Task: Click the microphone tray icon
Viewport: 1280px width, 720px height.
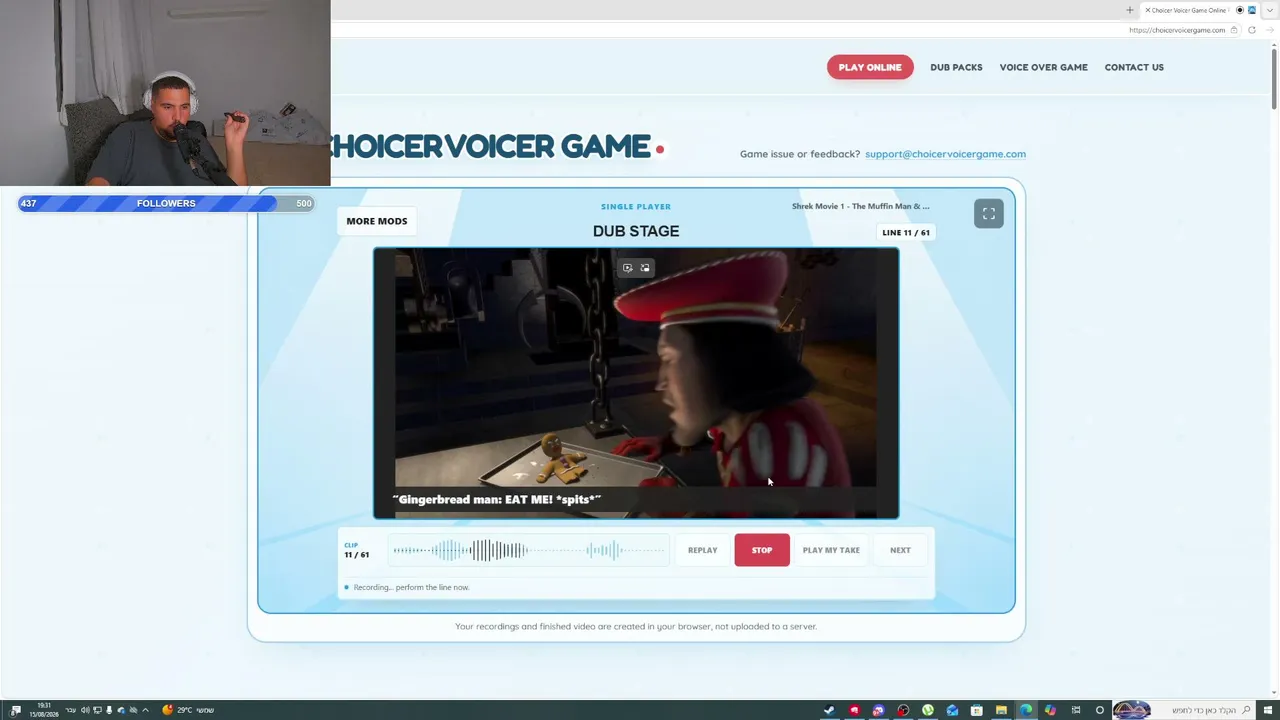Action: coord(109,710)
